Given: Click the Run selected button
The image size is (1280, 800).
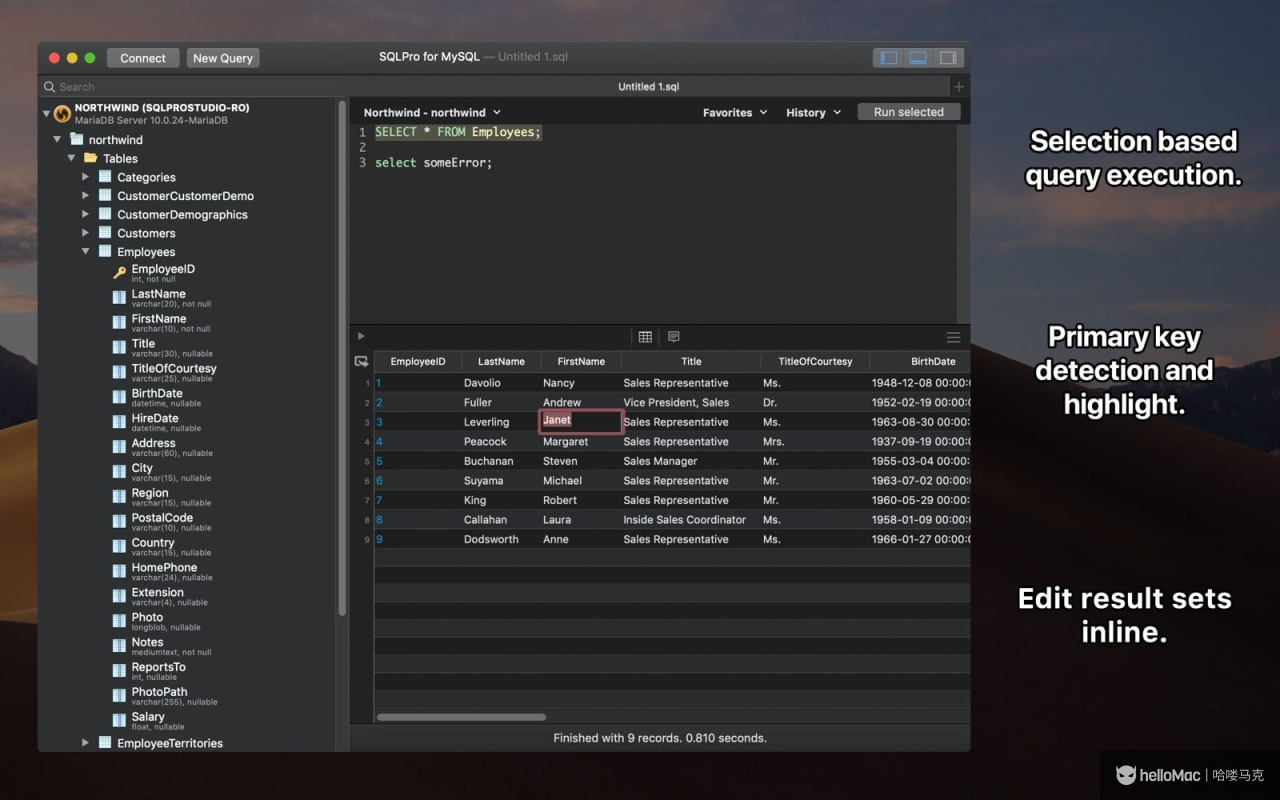Looking at the screenshot, I should click(908, 112).
